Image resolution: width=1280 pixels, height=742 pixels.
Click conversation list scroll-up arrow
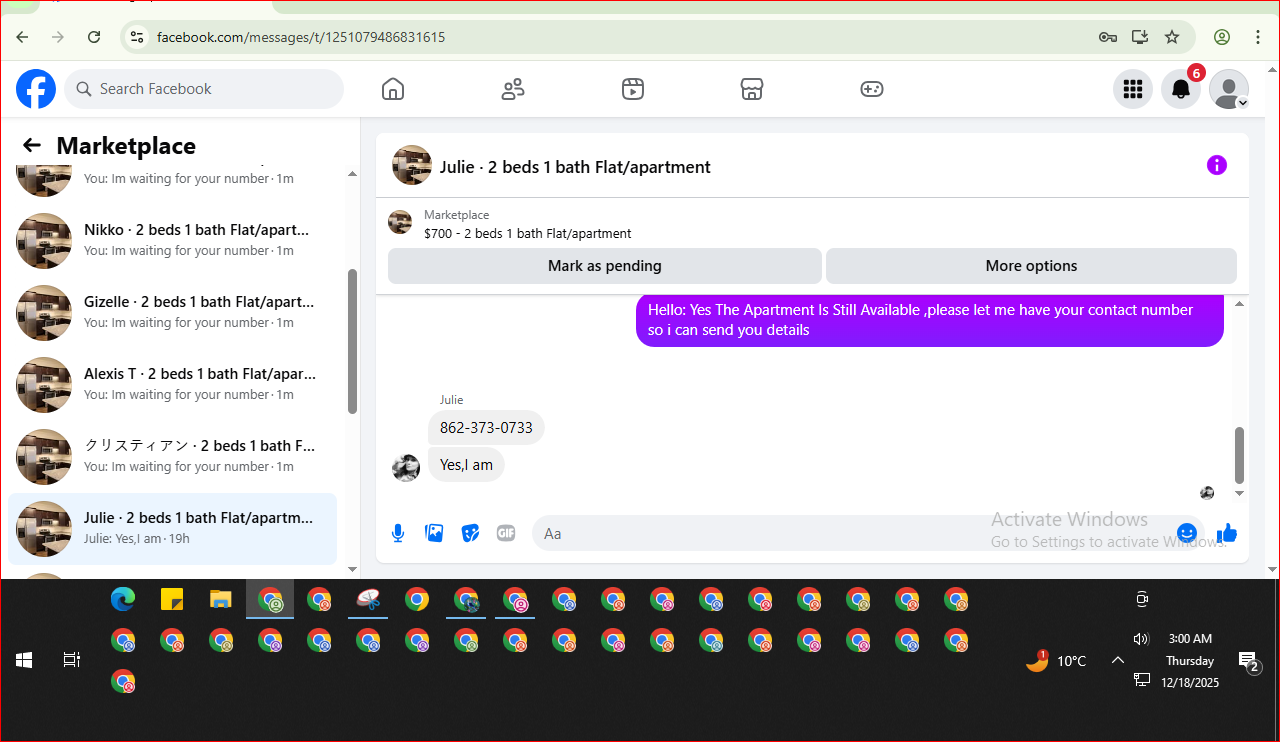click(x=352, y=174)
